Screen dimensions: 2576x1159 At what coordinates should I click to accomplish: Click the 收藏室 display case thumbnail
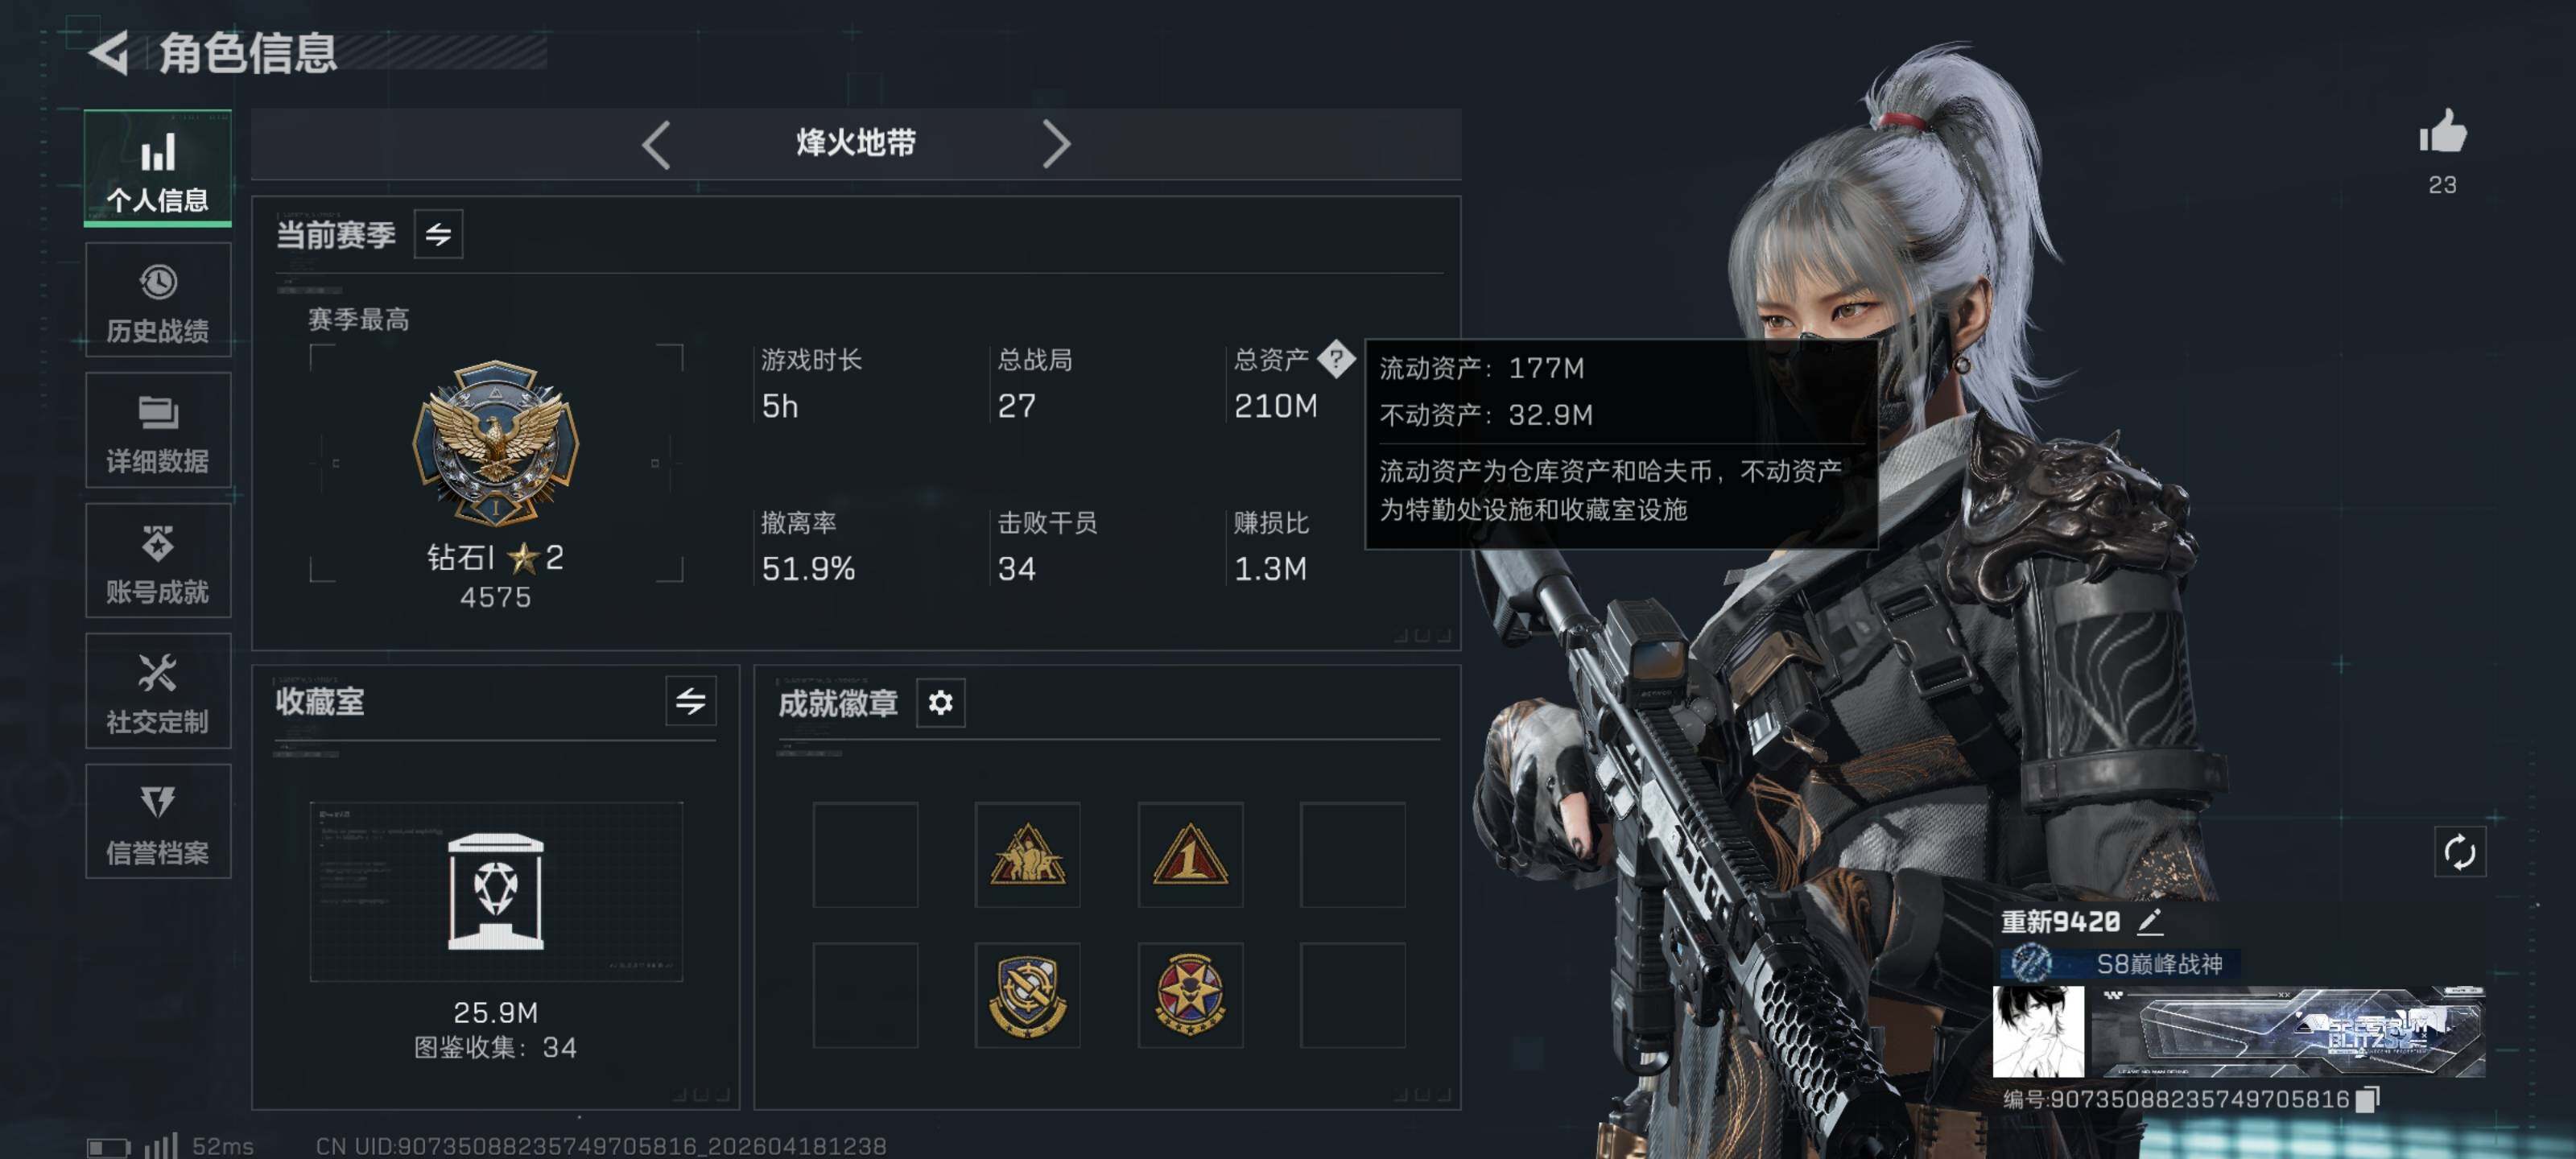pos(496,891)
